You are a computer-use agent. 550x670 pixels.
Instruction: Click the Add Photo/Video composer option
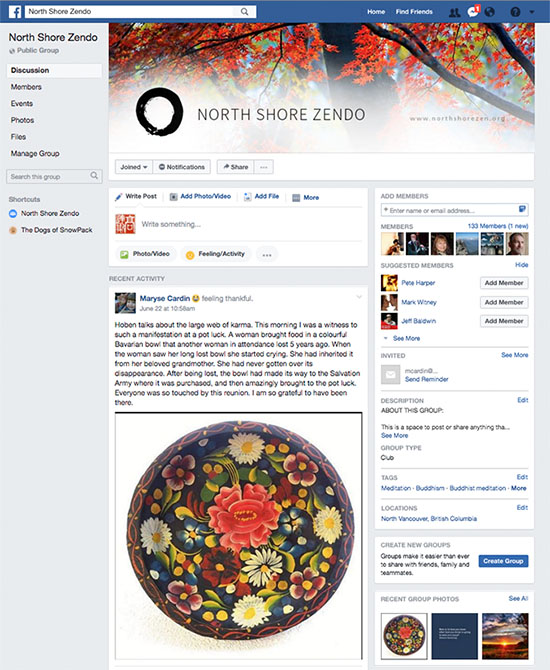[200, 197]
